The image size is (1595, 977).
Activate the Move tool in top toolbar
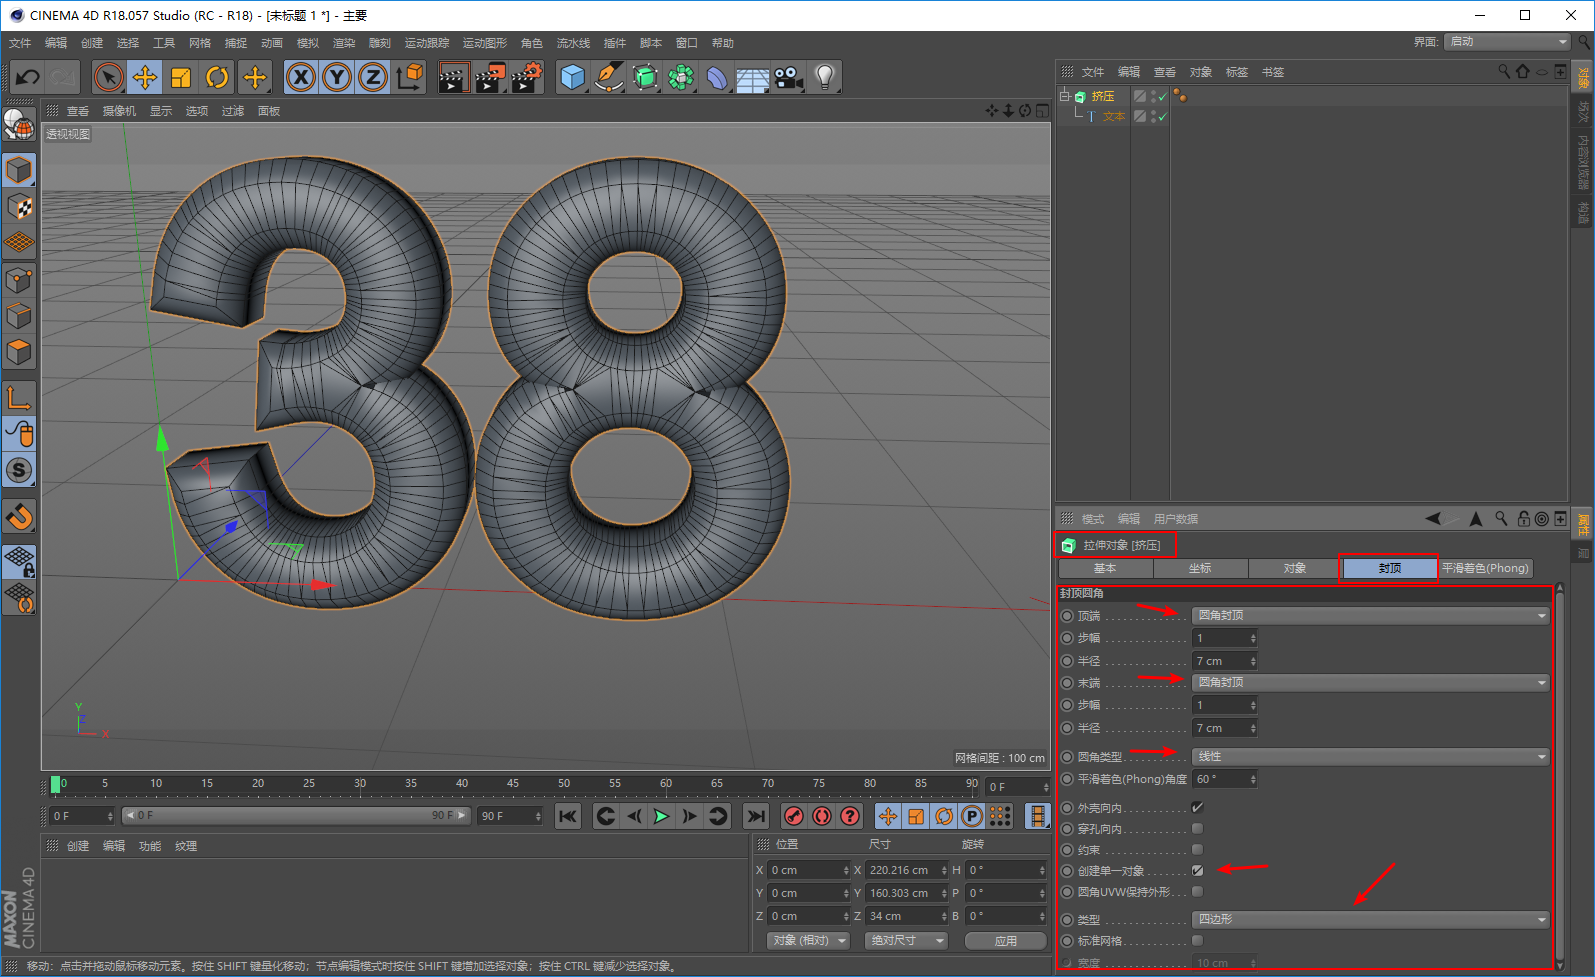tap(144, 77)
